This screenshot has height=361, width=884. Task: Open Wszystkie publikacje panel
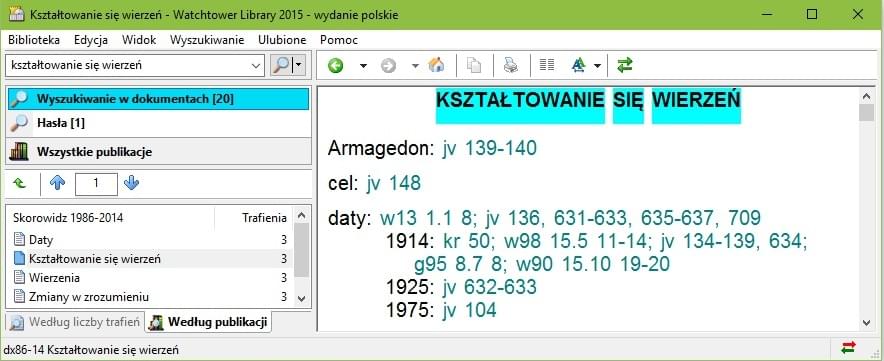tap(158, 152)
